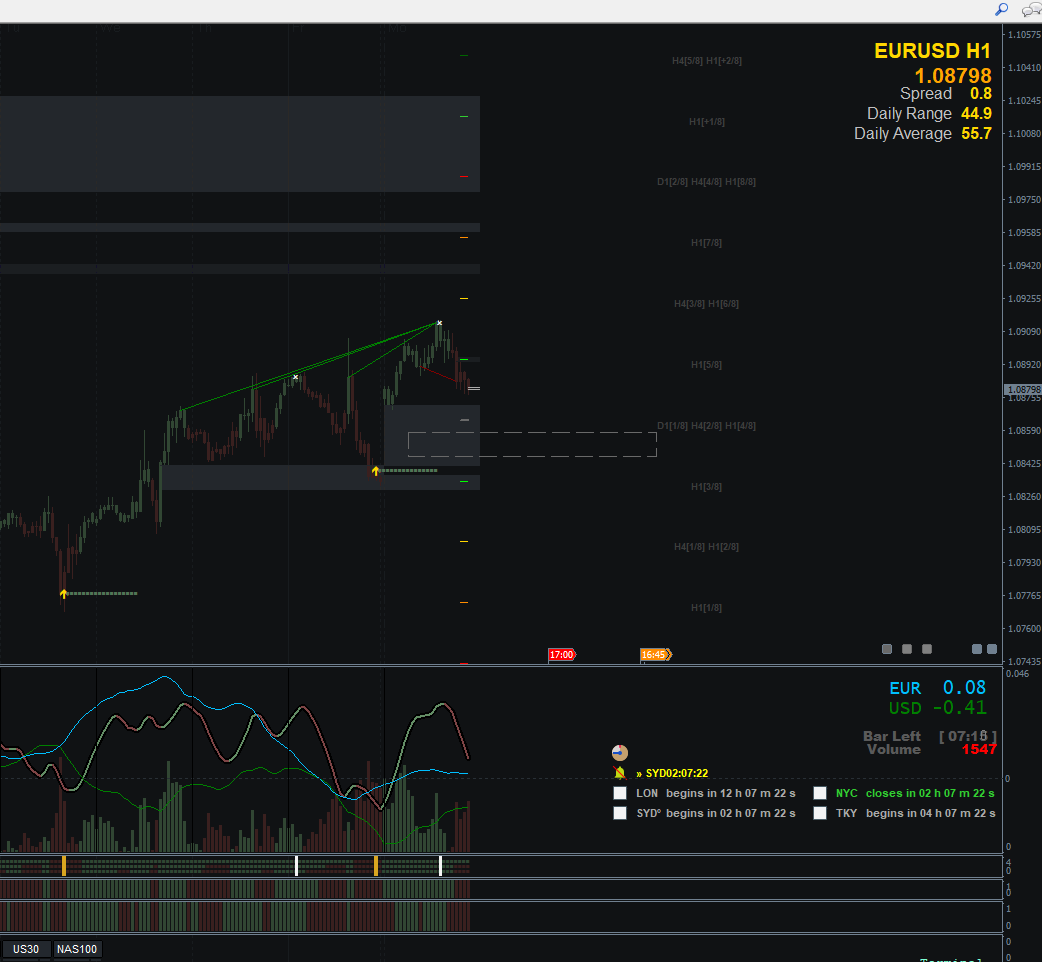Open the search magnifier icon
The width and height of the screenshot is (1042, 962).
coord(1001,9)
